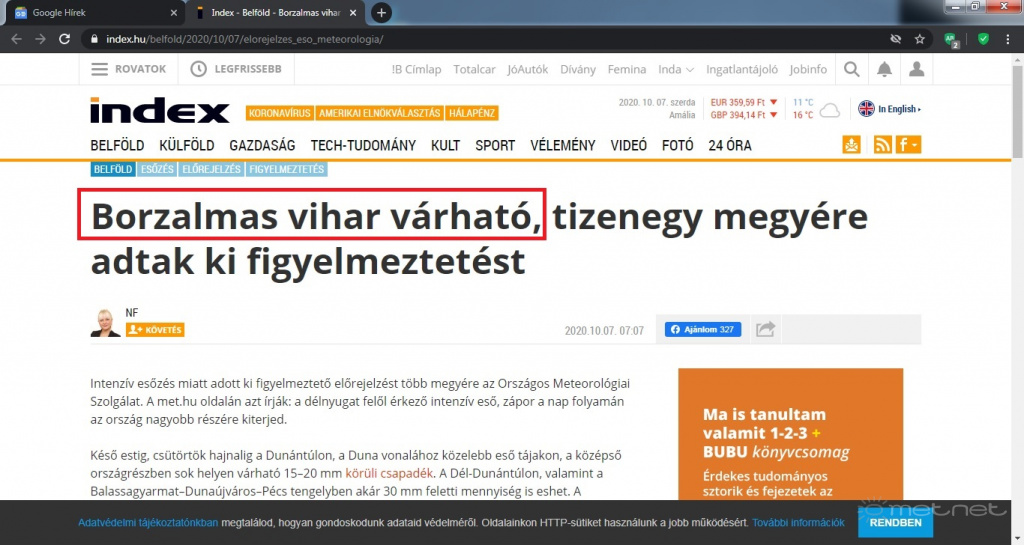Open notifications bell icon
The image size is (1024, 545).
(884, 69)
